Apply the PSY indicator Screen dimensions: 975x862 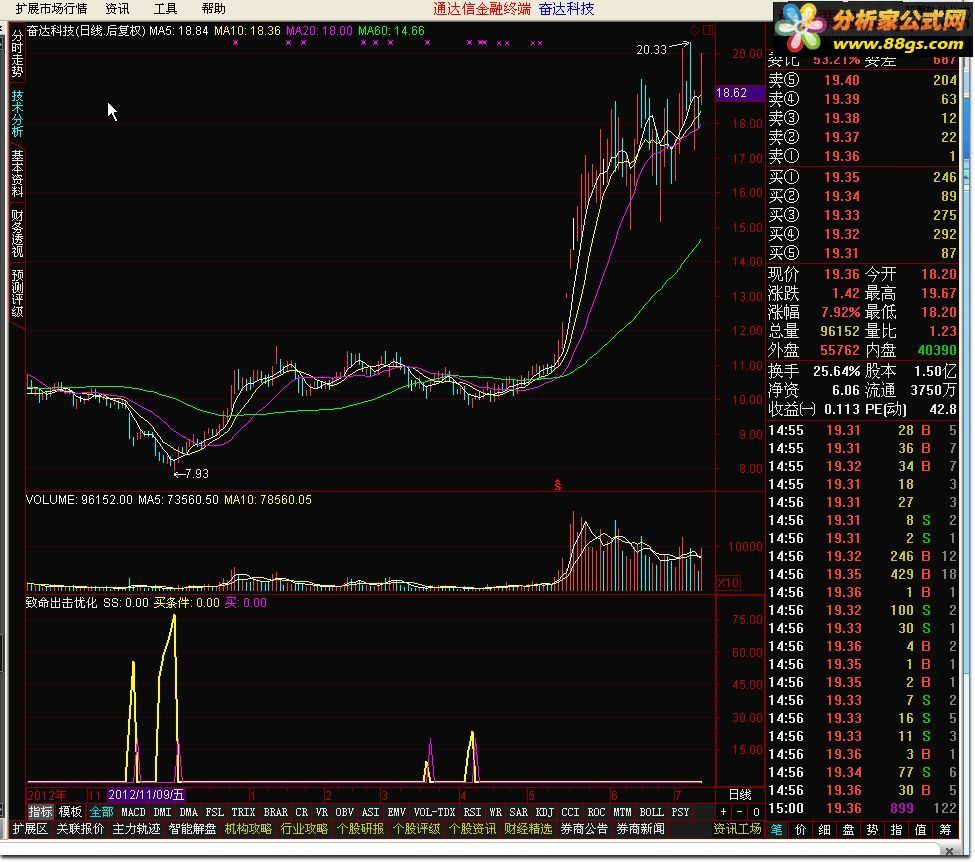(680, 812)
